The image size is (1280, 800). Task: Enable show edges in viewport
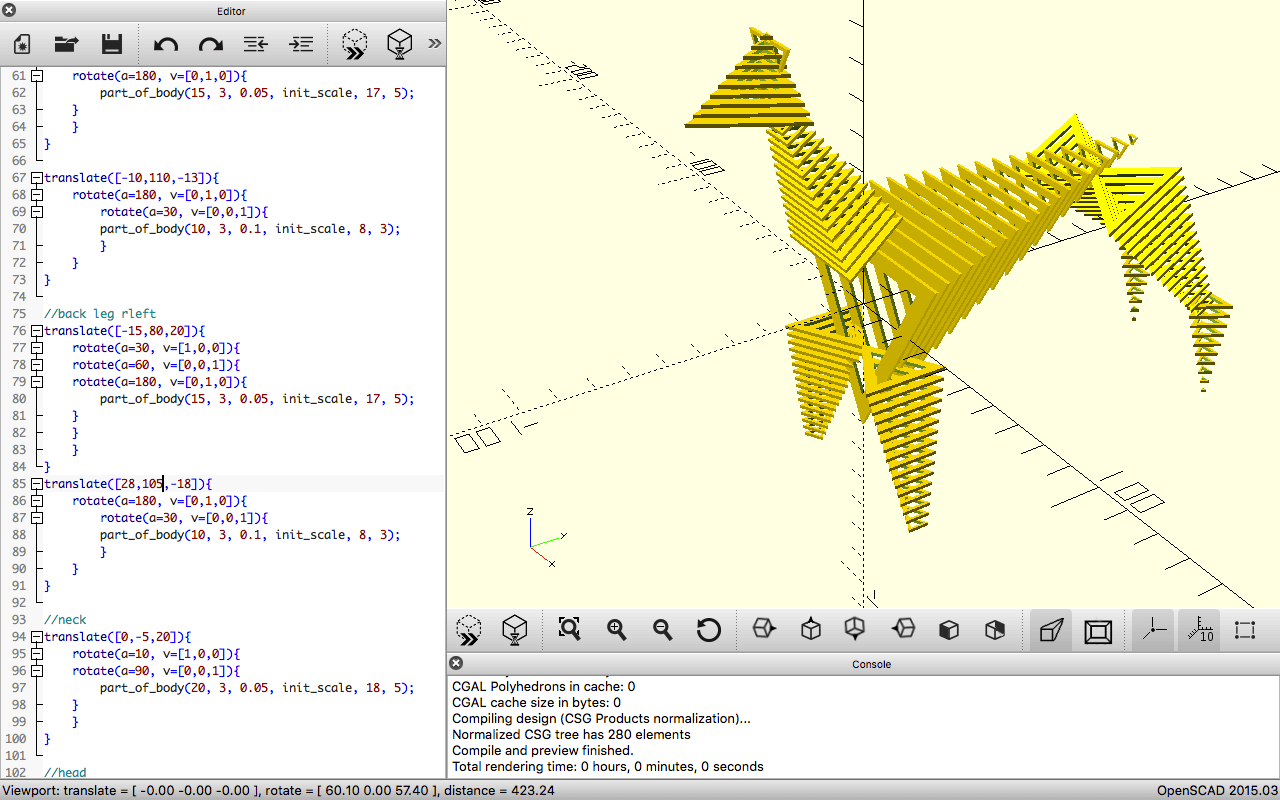(x=1245, y=630)
